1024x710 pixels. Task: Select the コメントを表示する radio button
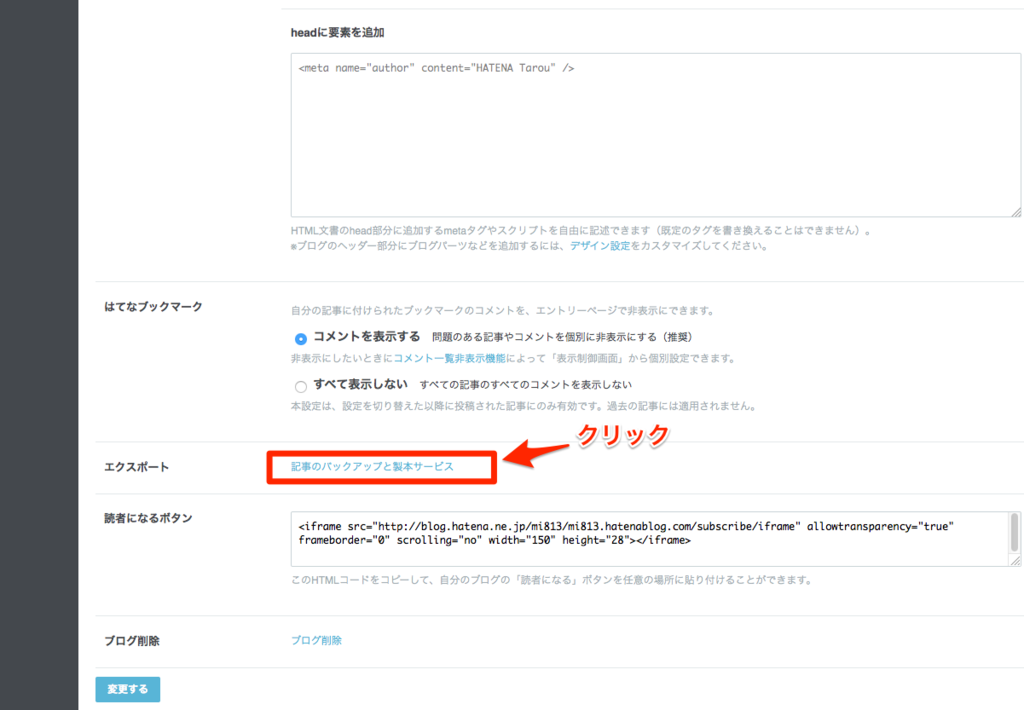[x=301, y=339]
